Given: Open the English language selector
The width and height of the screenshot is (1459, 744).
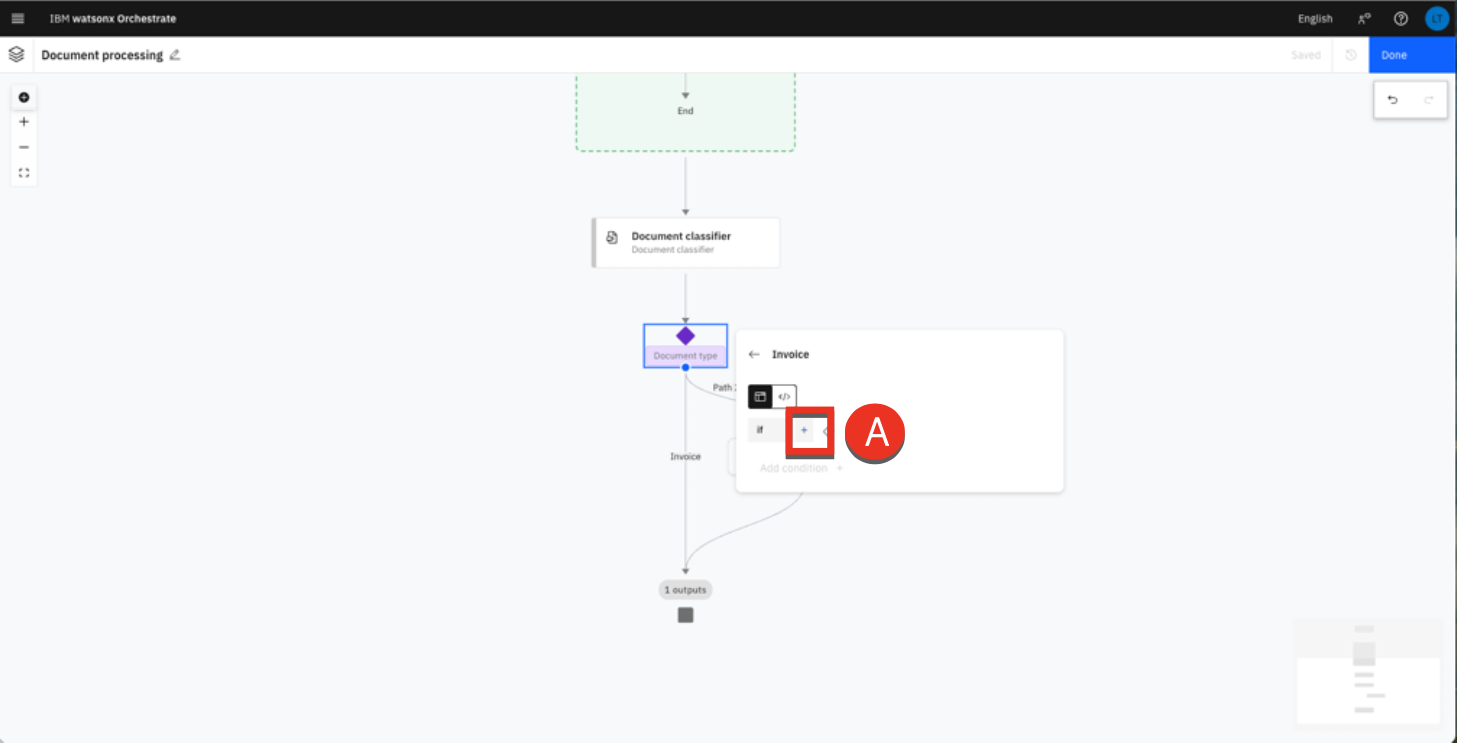Looking at the screenshot, I should tap(1314, 18).
